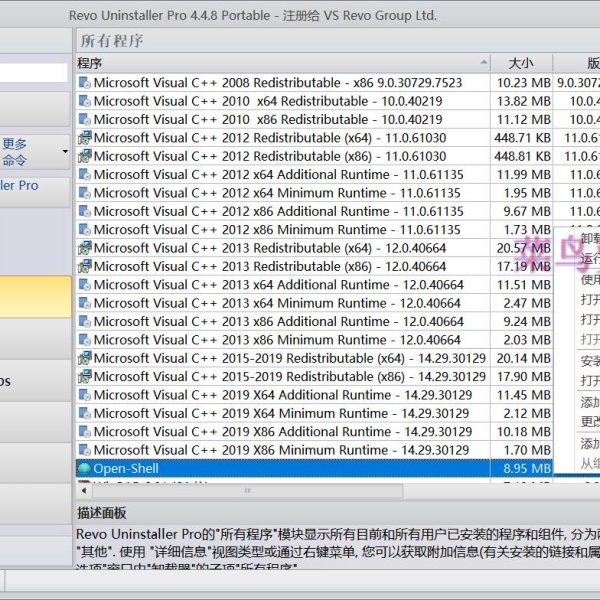Screen dimensions: 600x600
Task: Click icon of 2013 x64 Minimum Runtime
Action: pyautogui.click(x=85, y=303)
